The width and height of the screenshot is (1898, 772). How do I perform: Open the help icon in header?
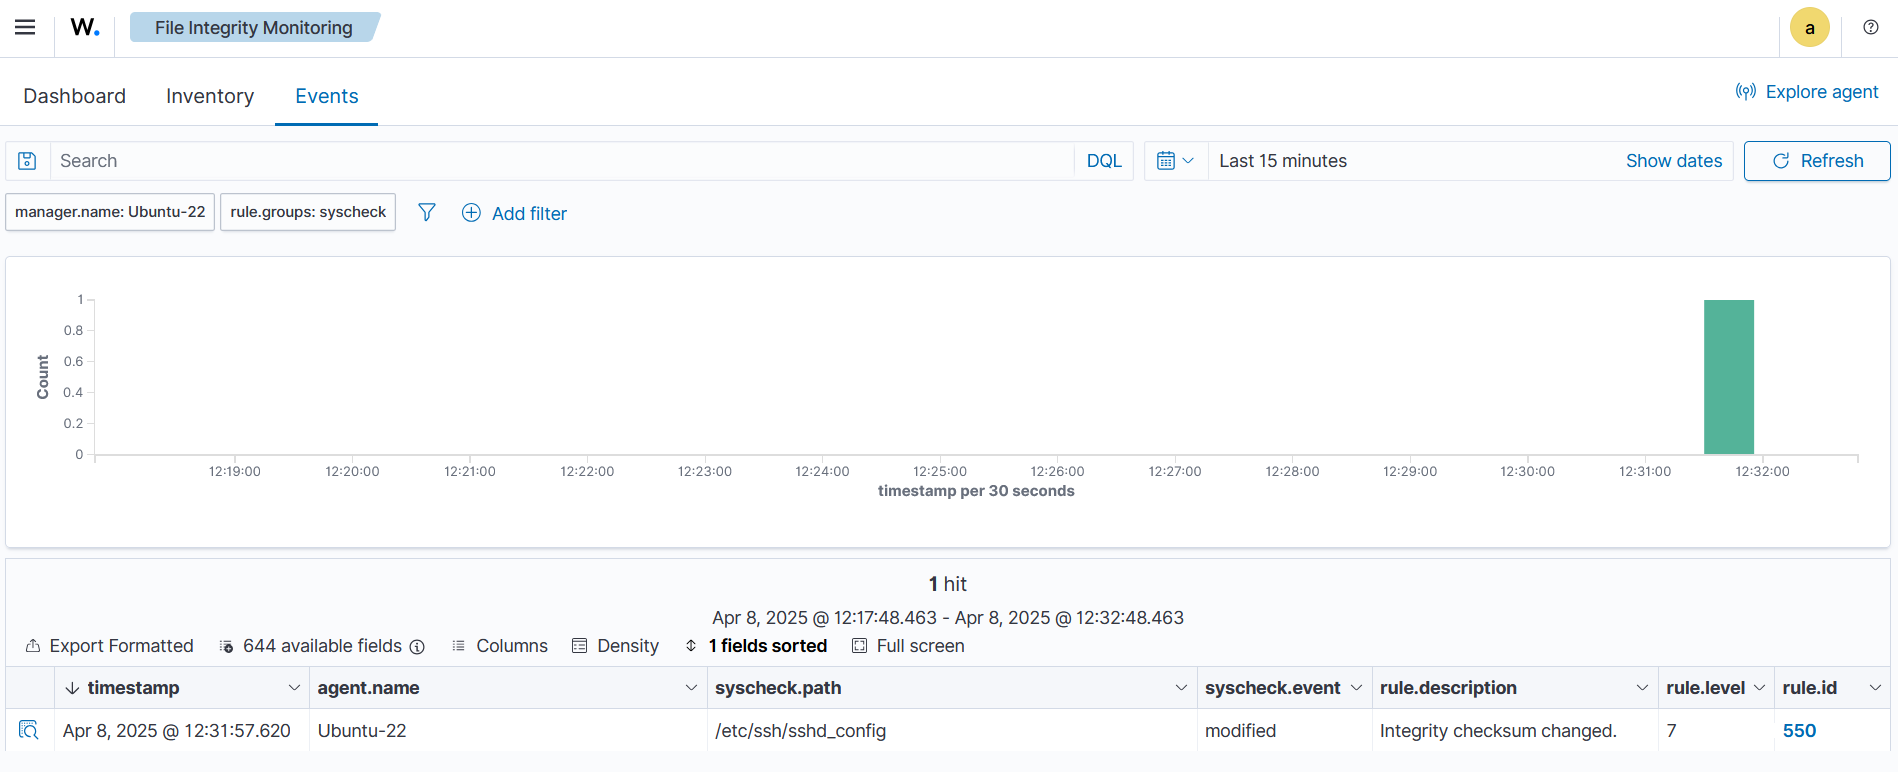pos(1870,27)
